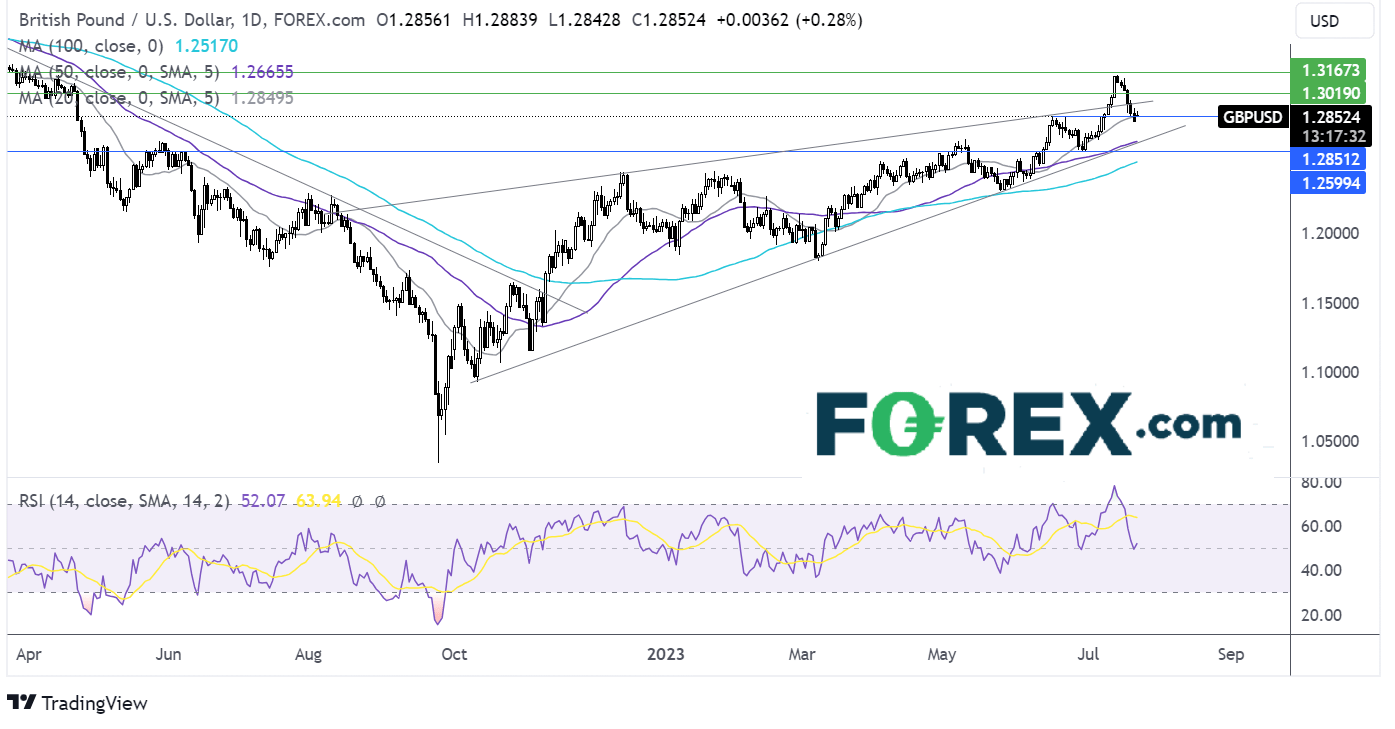Click the Apr label on time axis
Viewport: 1395px width, 729px height.
tap(30, 654)
